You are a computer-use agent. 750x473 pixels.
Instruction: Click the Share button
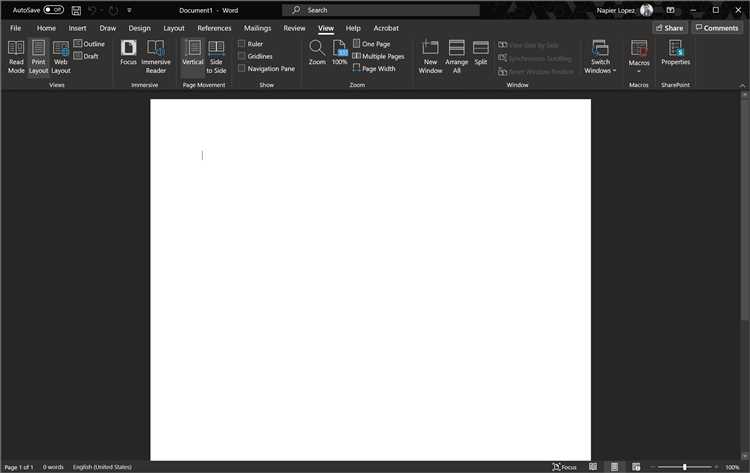pos(670,28)
